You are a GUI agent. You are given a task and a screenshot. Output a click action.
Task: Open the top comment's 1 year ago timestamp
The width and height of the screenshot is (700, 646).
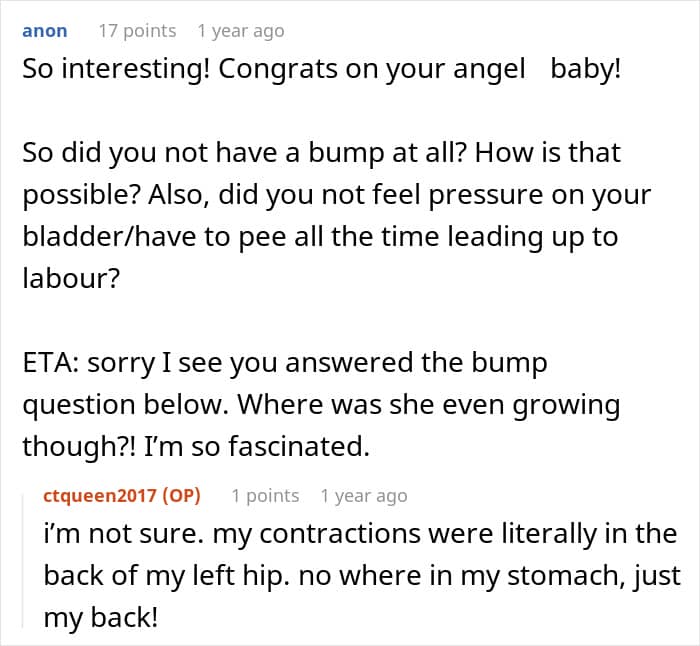[241, 31]
